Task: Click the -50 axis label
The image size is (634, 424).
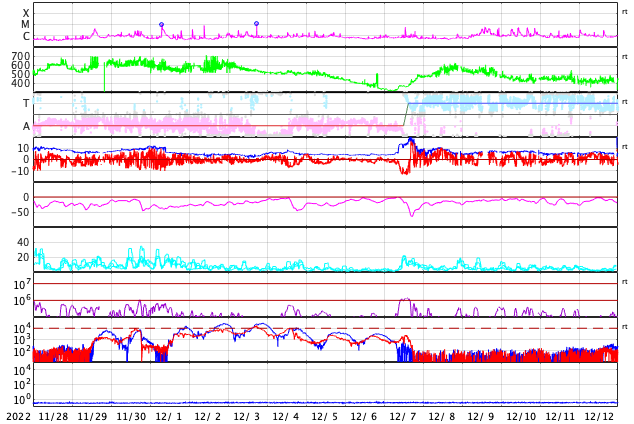Action: (20, 212)
